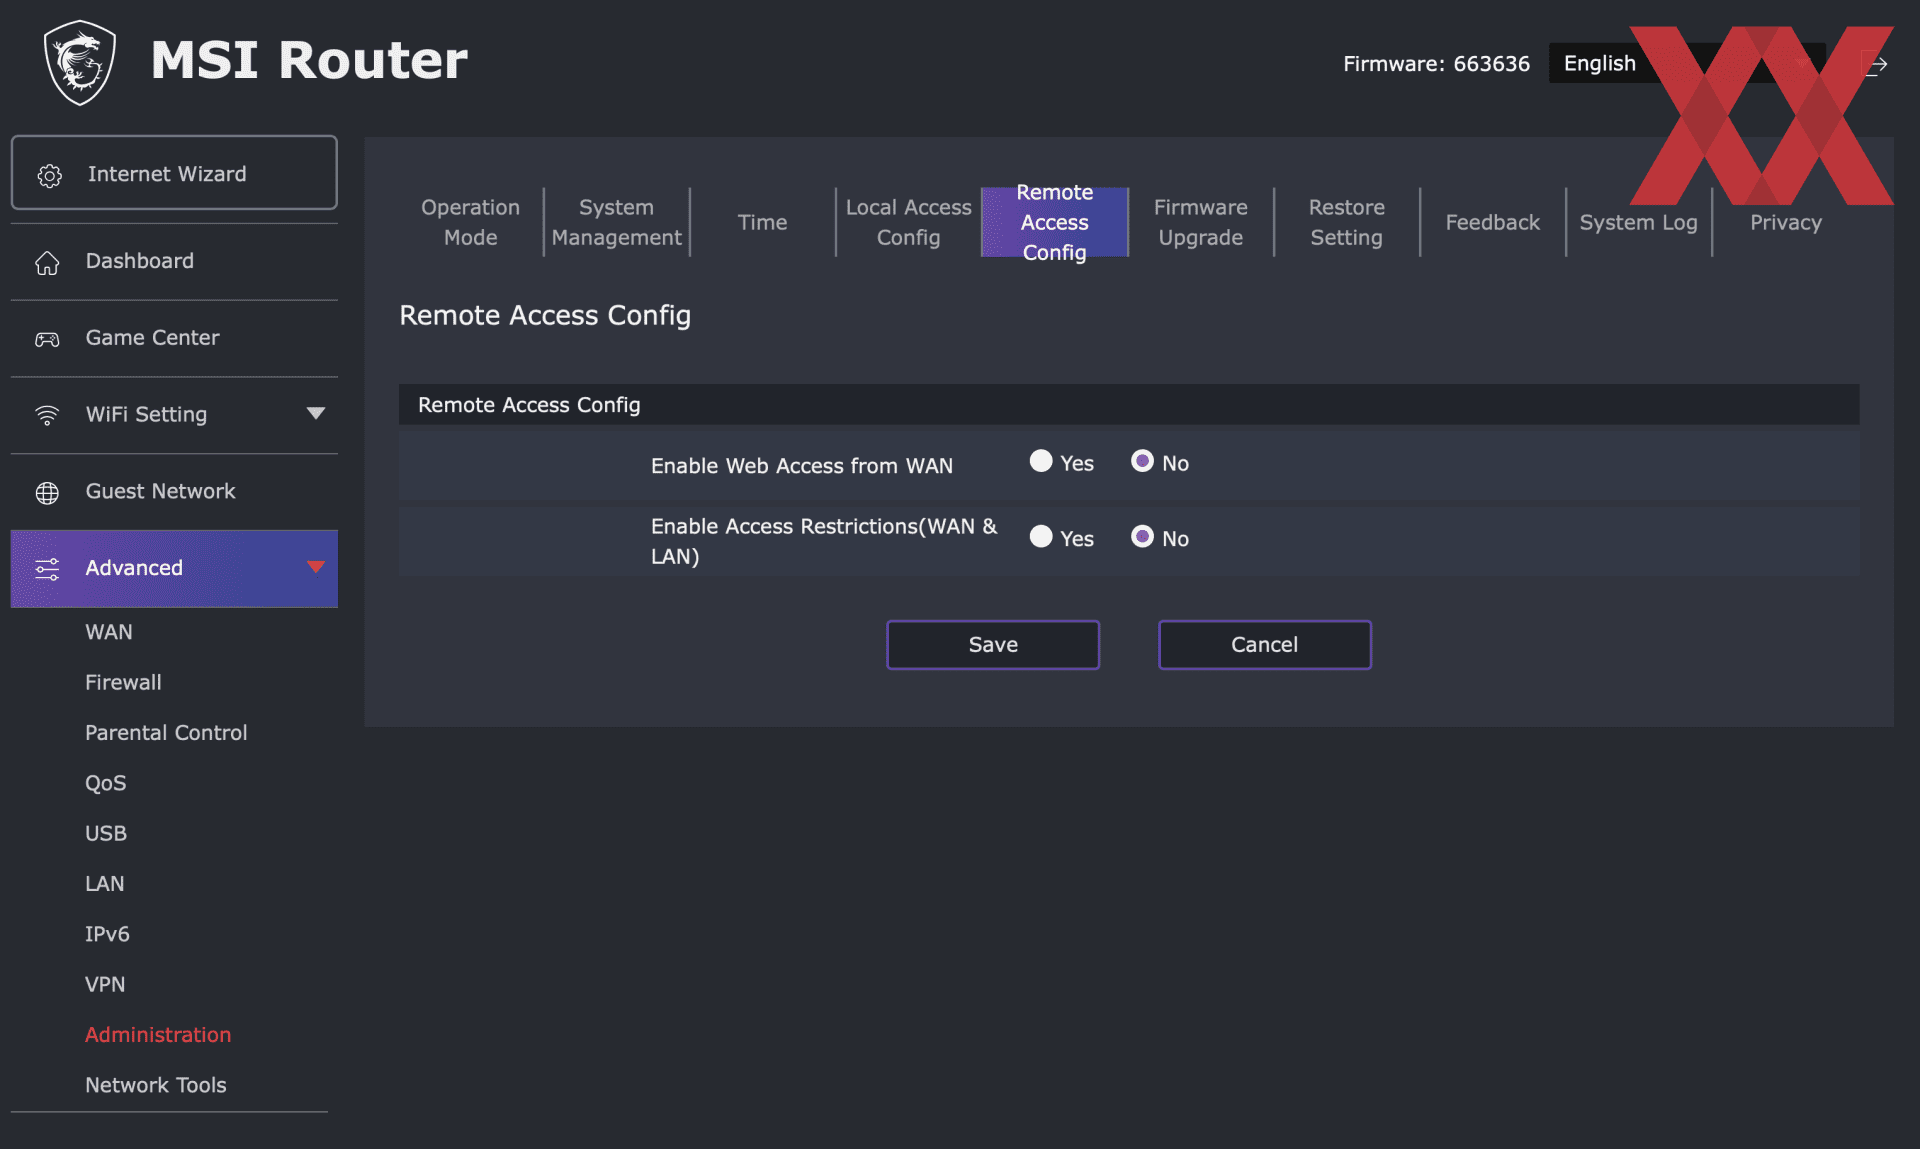1920x1149 pixels.
Task: Open the WAN submenu item
Action: coord(109,632)
